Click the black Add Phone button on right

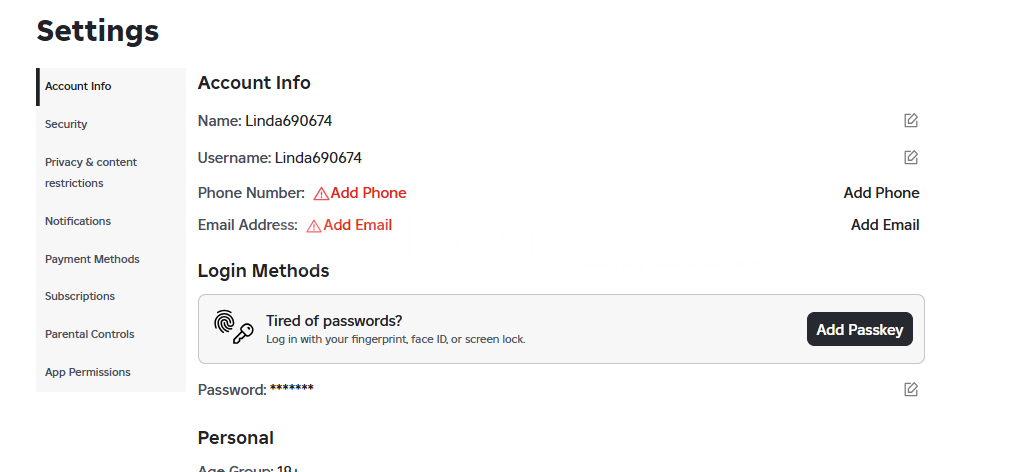coord(881,193)
